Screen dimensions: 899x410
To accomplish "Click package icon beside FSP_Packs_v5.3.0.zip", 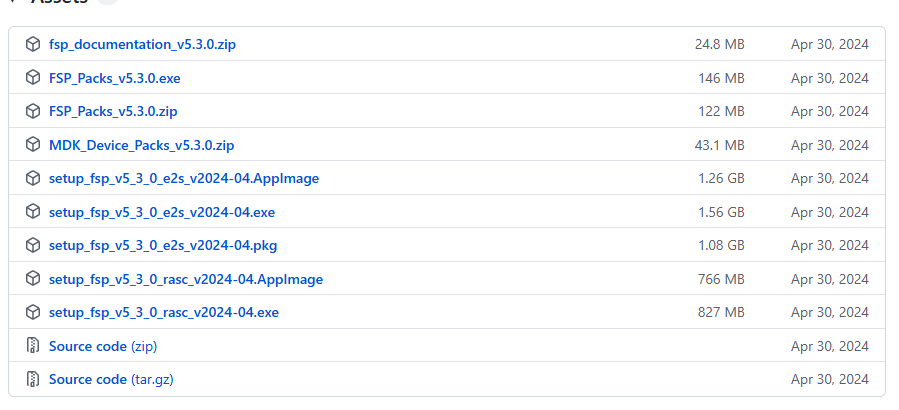I will click(33, 111).
